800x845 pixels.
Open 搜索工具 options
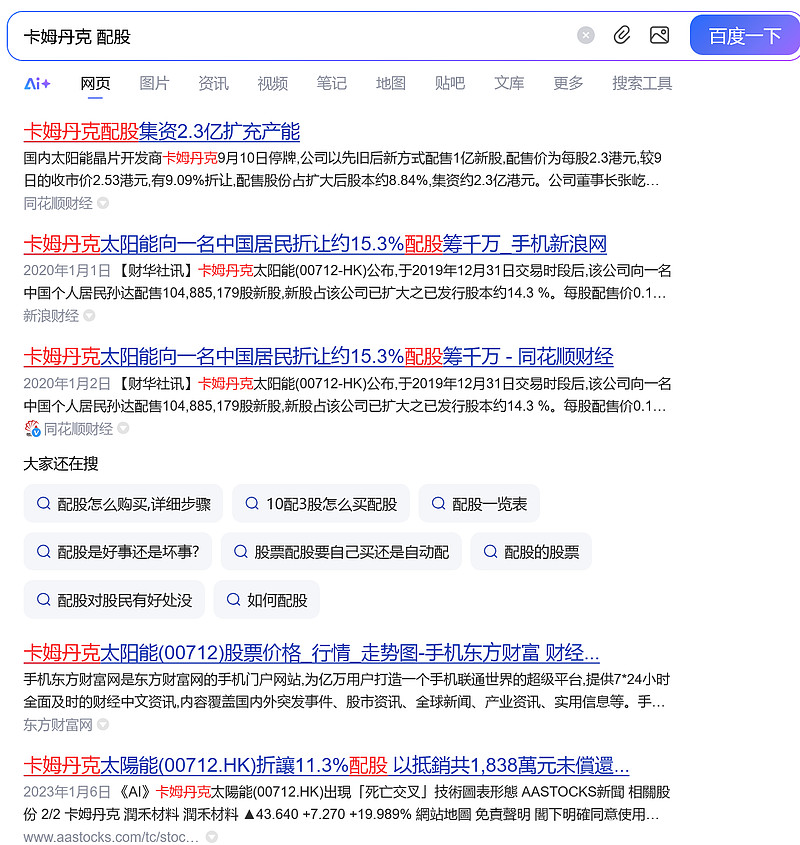point(642,84)
